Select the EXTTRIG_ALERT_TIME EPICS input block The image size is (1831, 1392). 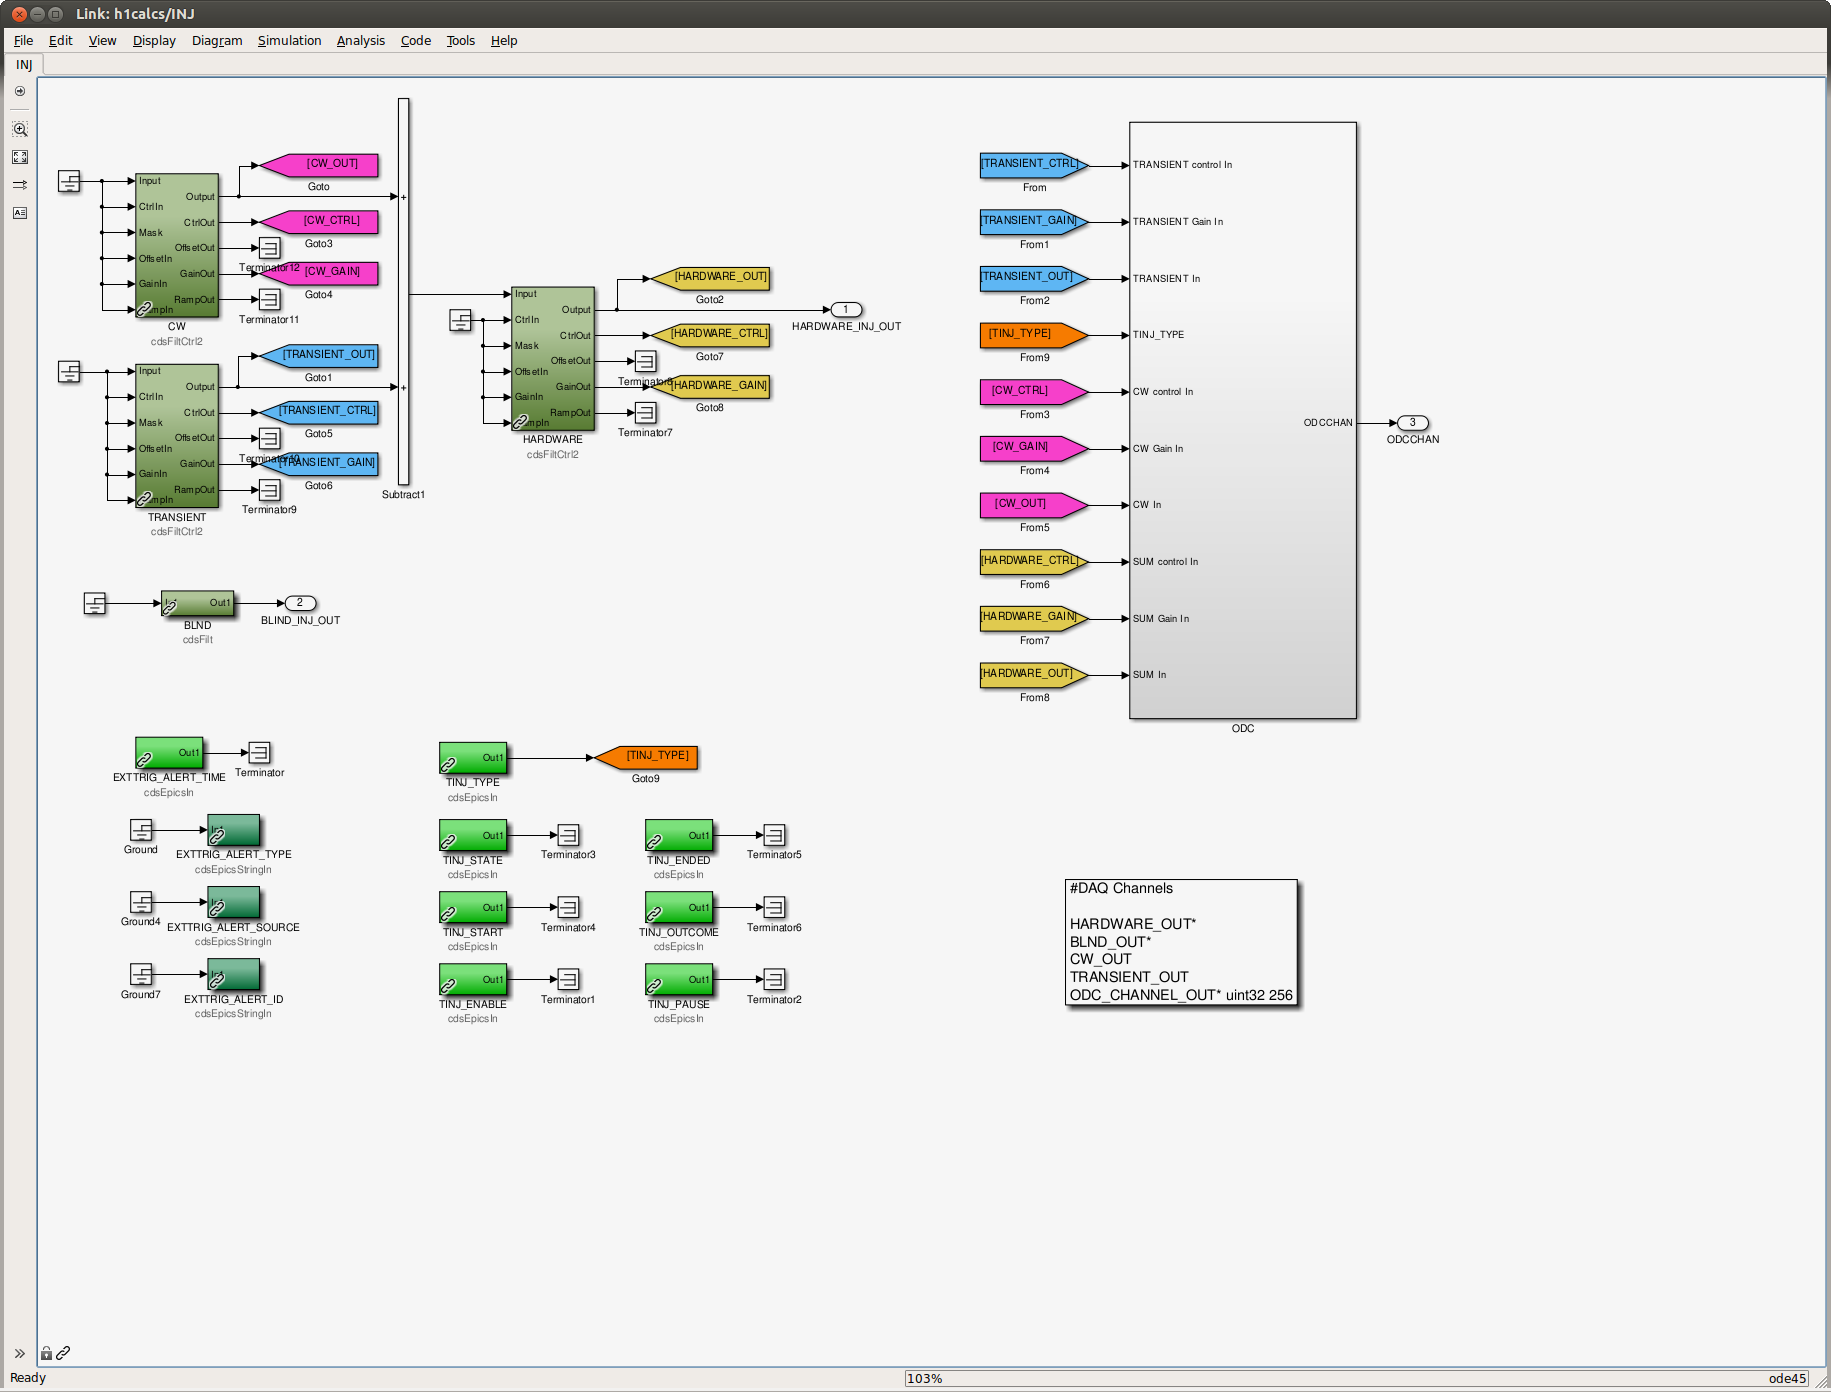coord(169,753)
